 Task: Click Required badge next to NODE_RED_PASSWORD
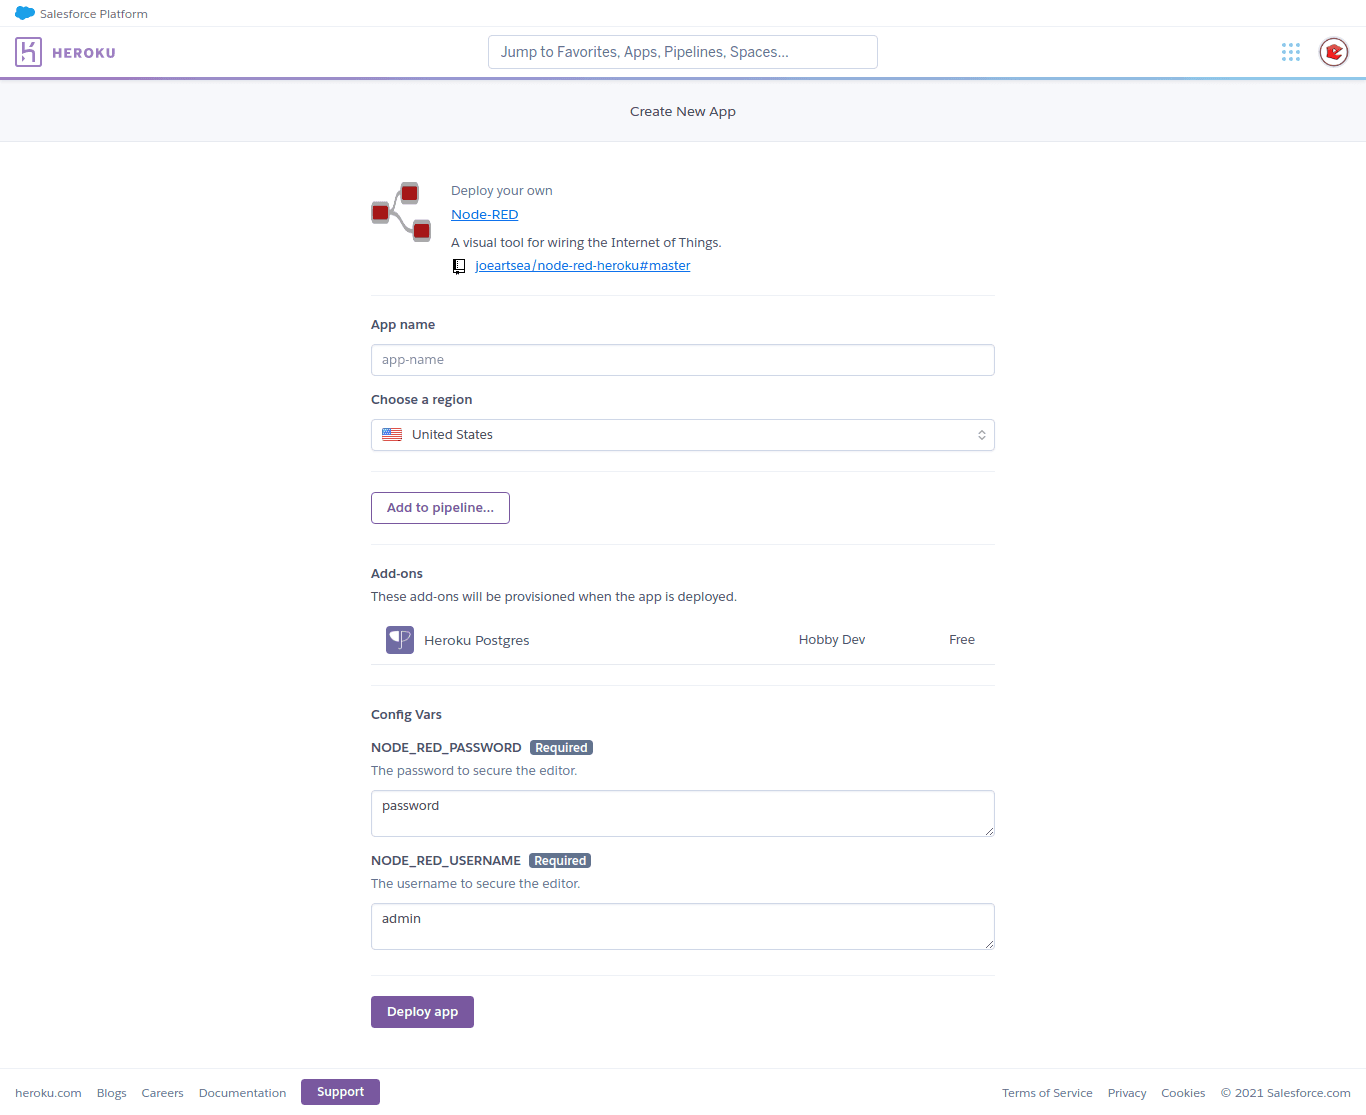(x=561, y=748)
